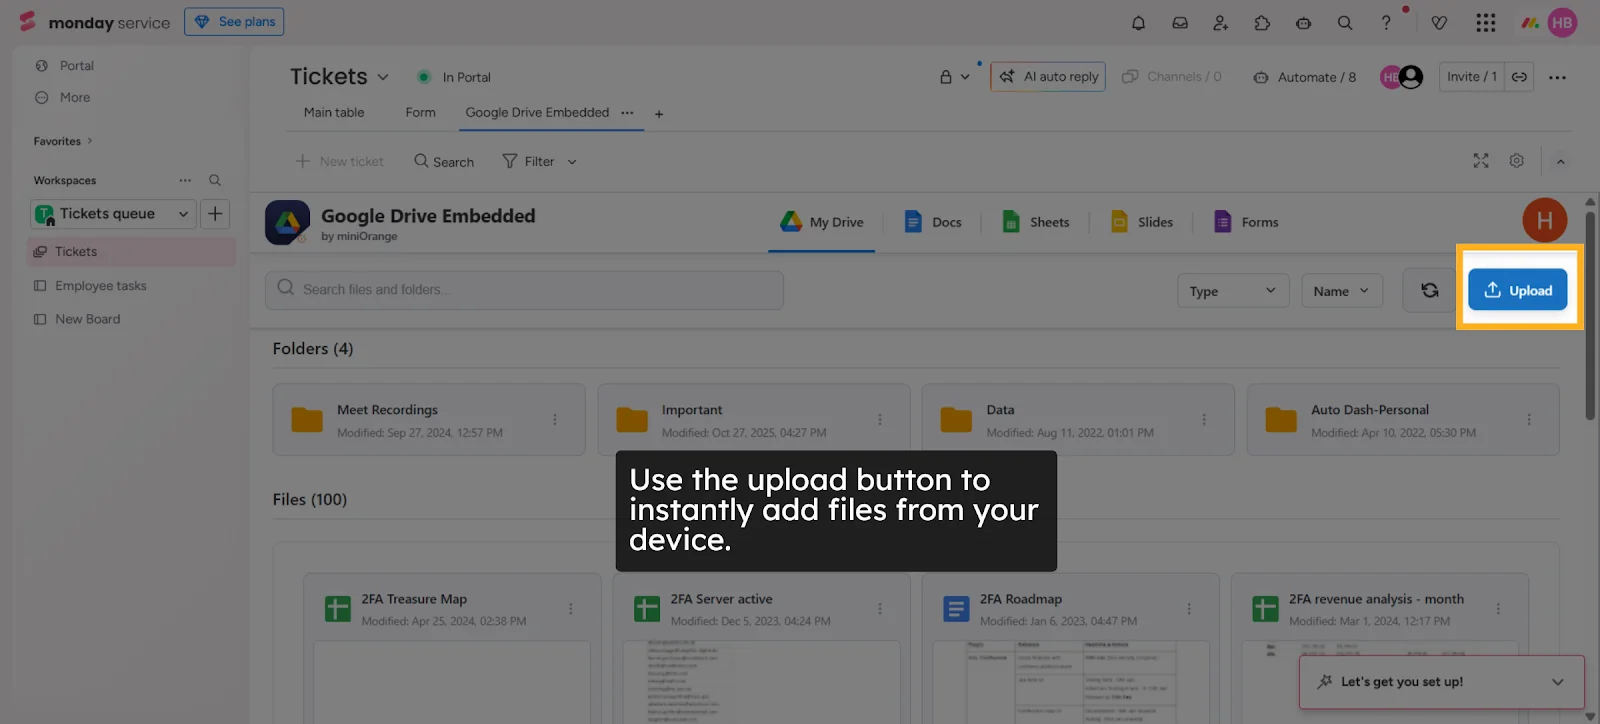Search workspaces magnifier in sidebar
1600x724 pixels.
coord(215,180)
